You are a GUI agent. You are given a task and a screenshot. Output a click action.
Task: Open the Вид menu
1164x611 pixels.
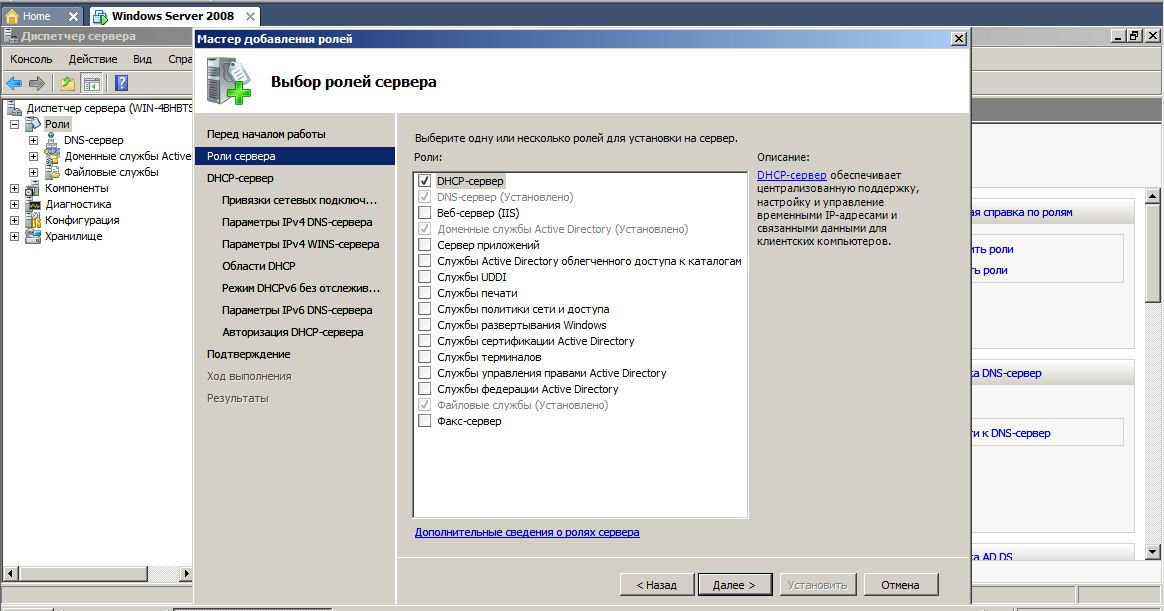tap(143, 59)
